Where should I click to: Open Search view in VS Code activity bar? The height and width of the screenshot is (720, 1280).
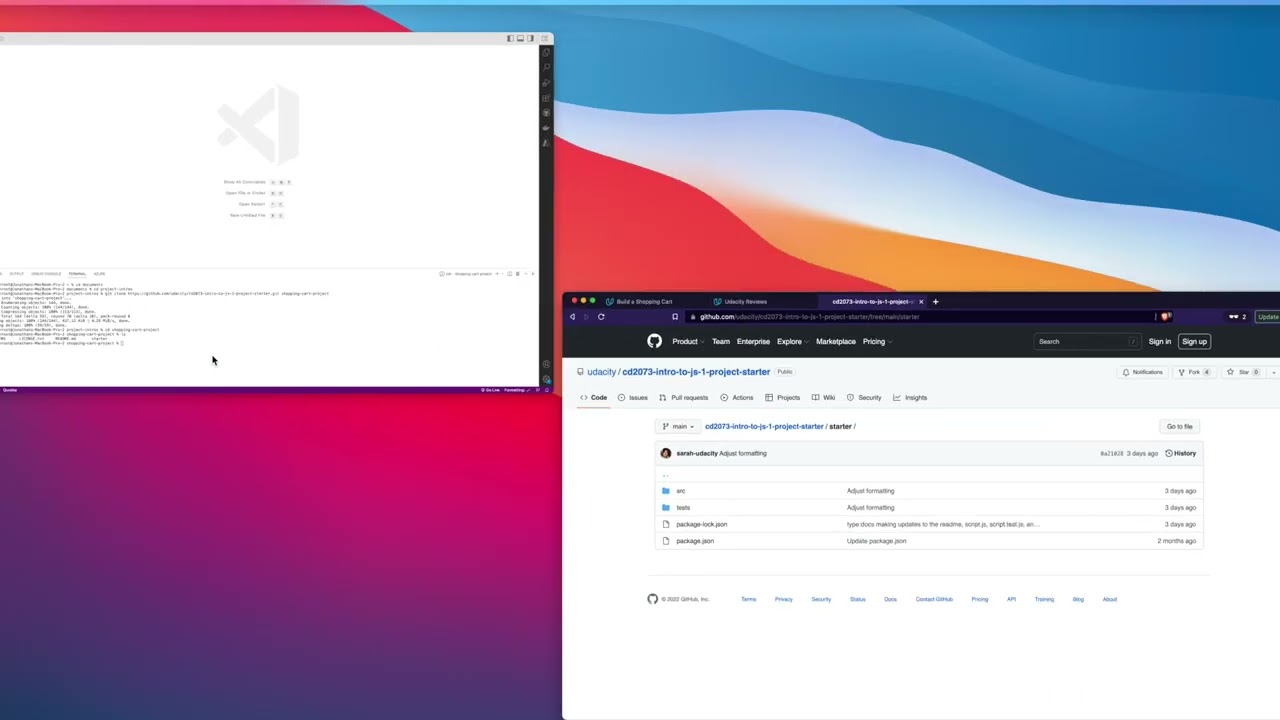tap(546, 67)
